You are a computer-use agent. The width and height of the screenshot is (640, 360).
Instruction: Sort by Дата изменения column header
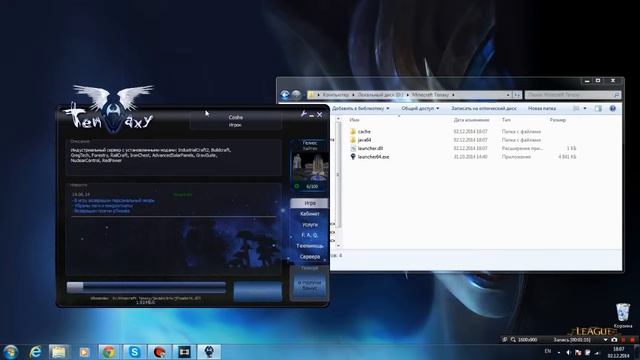[471, 120]
